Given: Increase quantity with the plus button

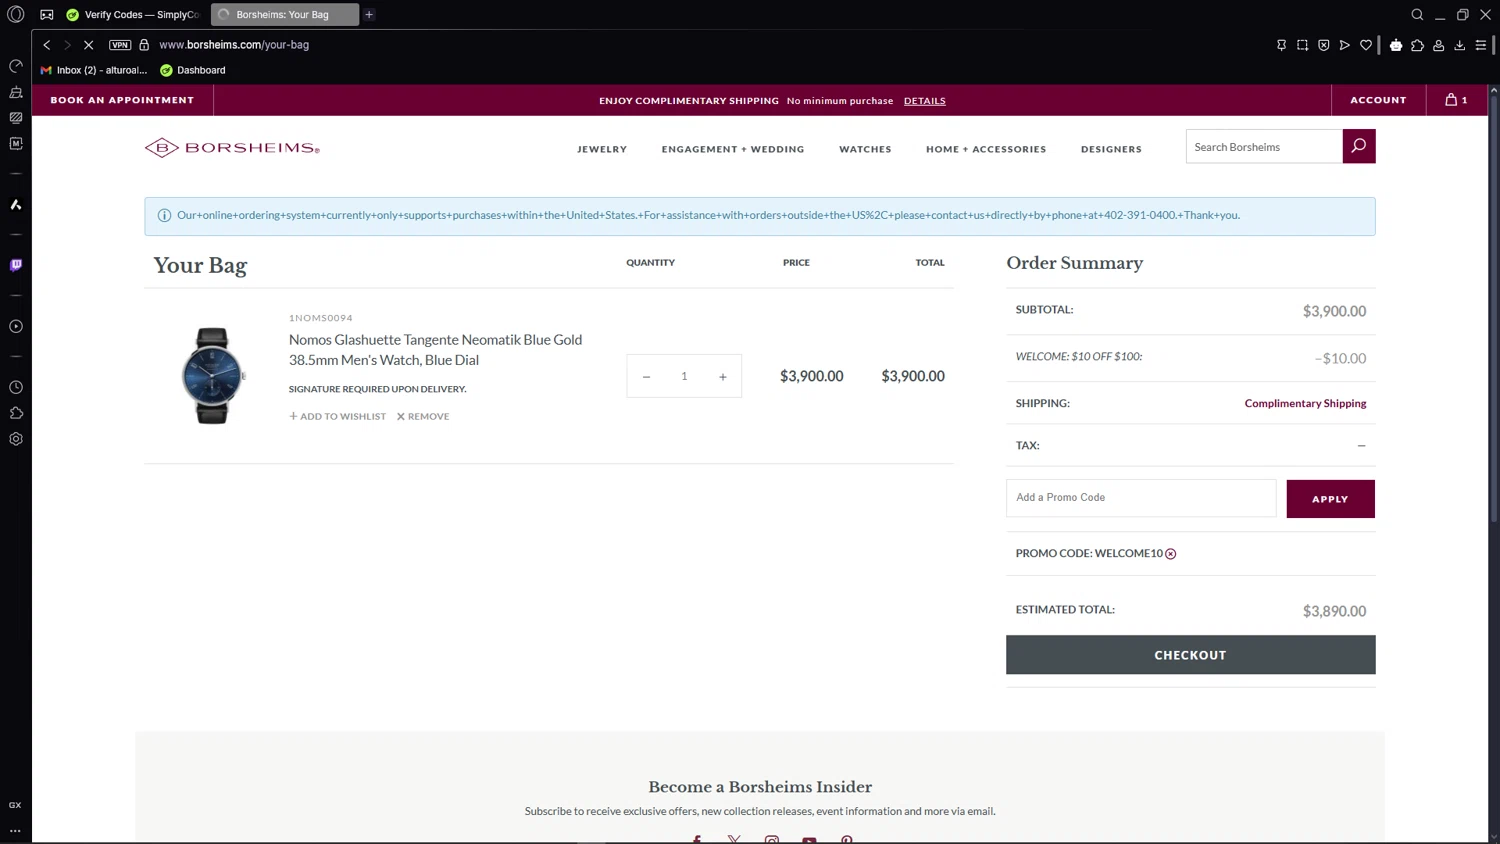Looking at the screenshot, I should (723, 377).
